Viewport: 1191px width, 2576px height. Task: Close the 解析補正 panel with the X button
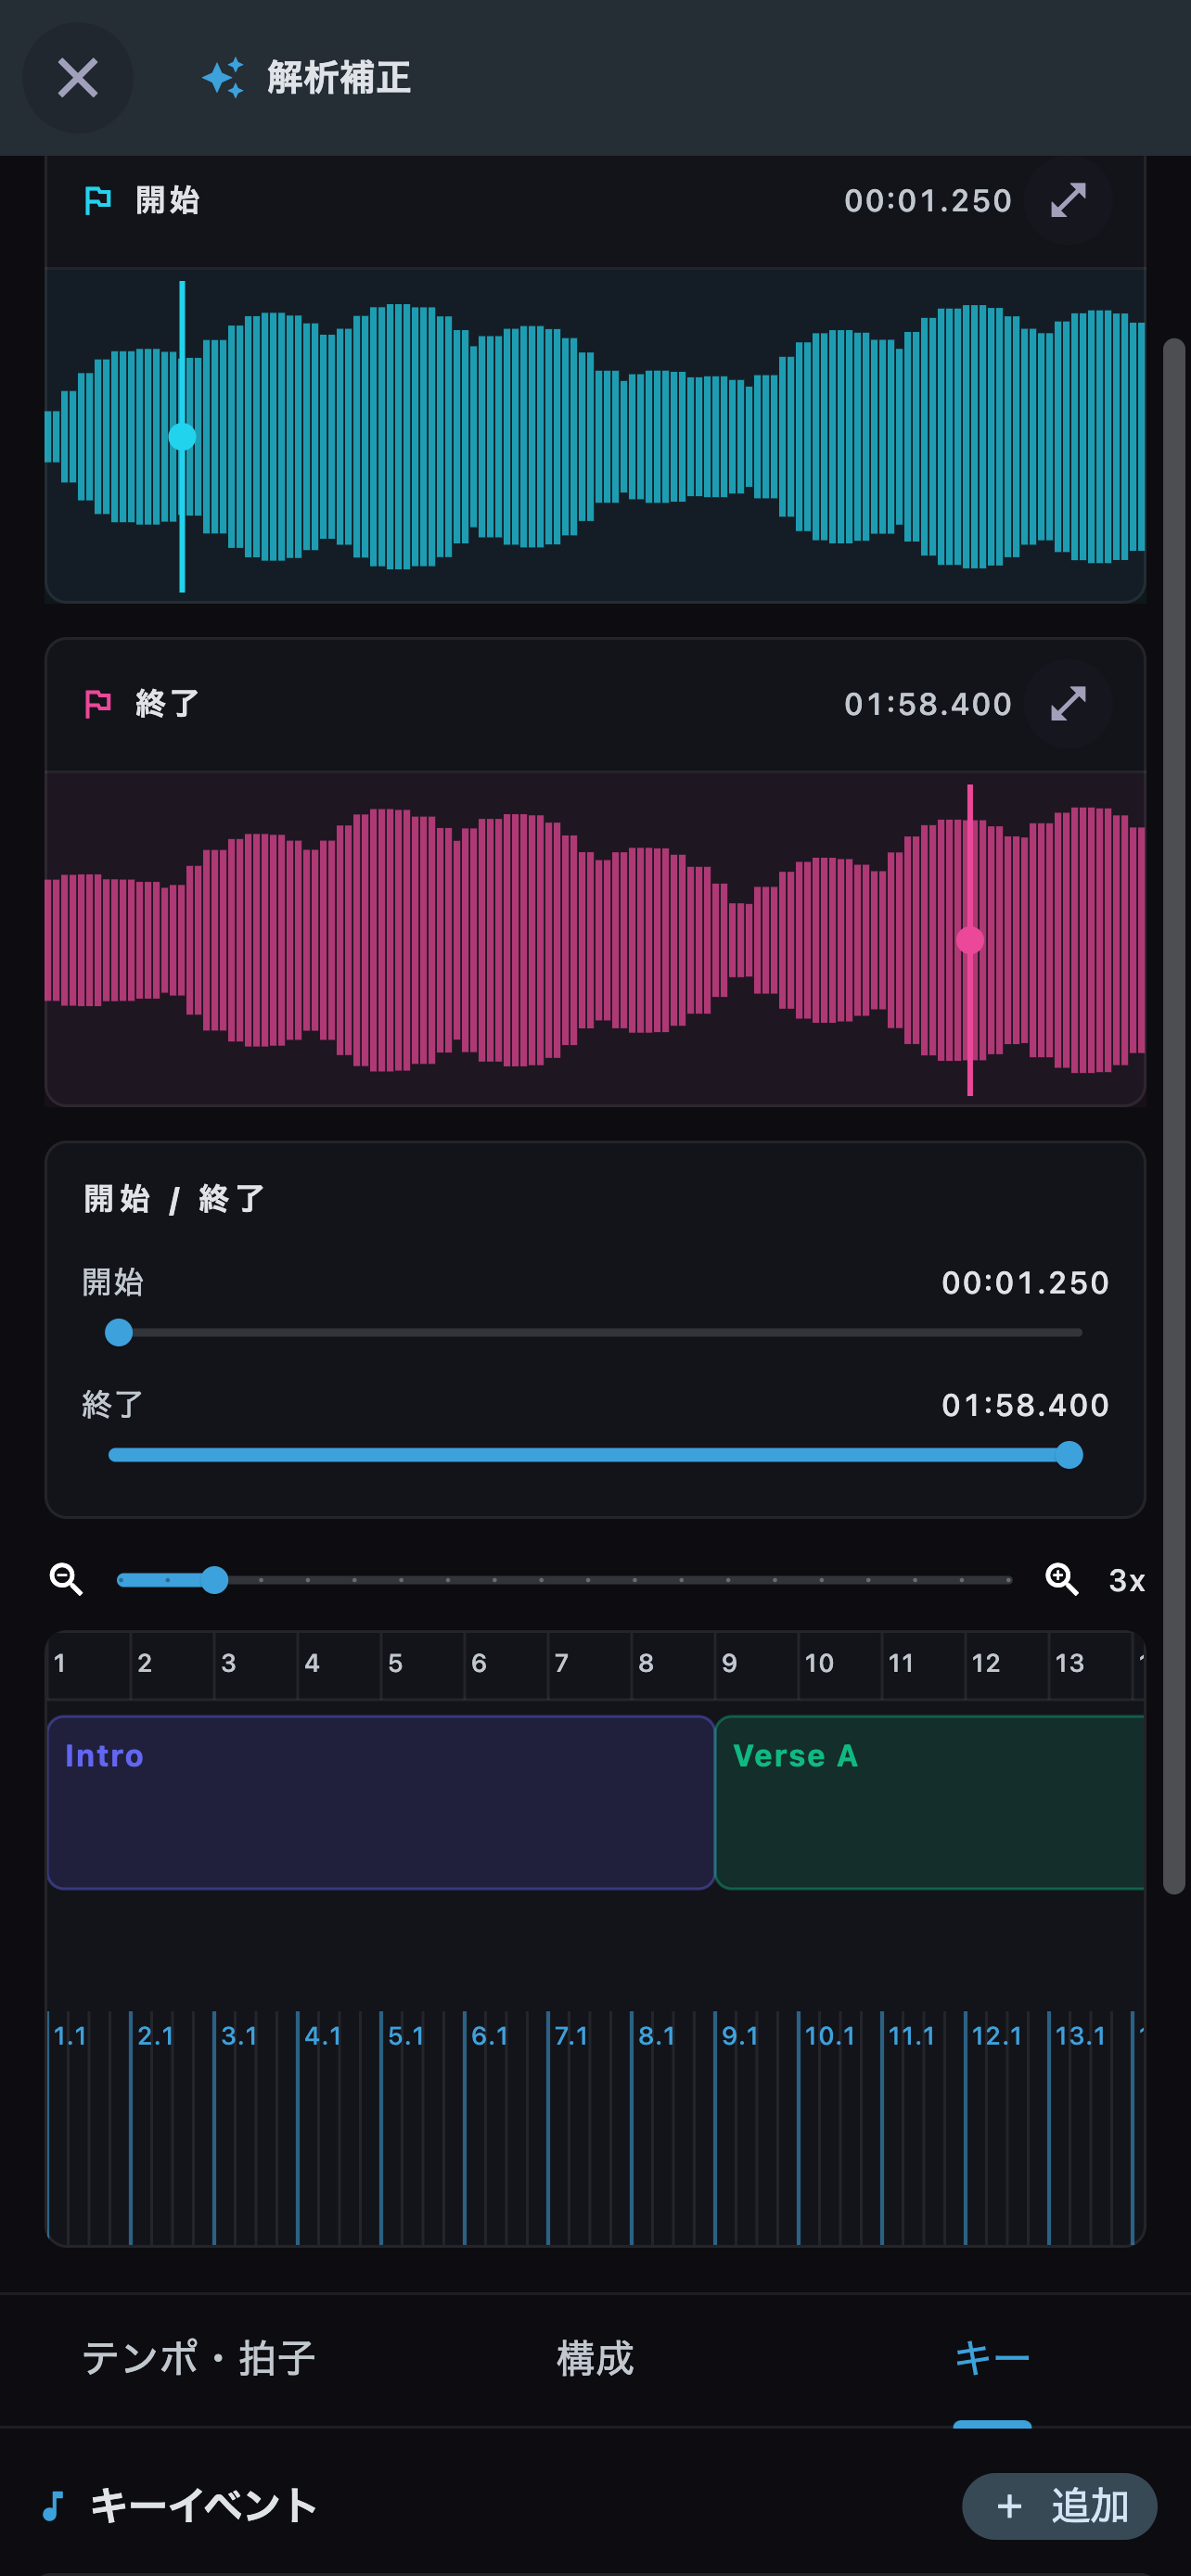click(78, 78)
